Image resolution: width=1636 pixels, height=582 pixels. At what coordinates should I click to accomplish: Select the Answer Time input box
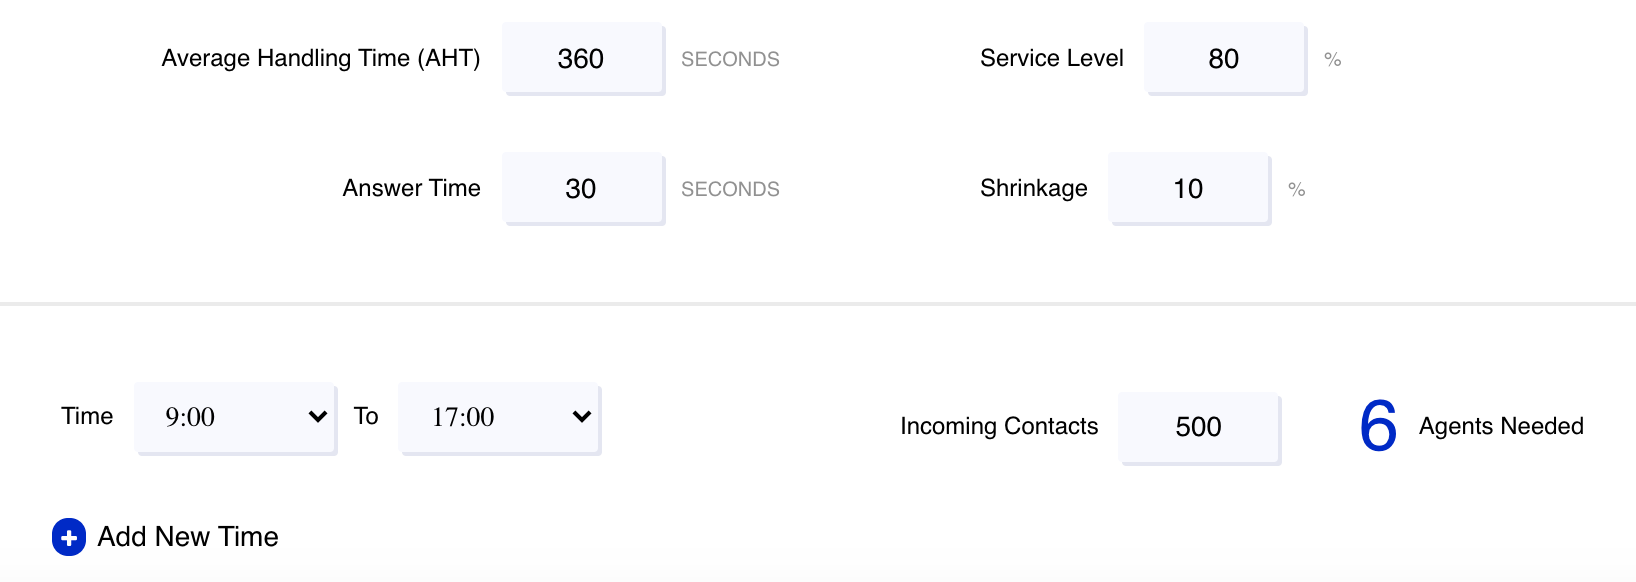coord(583,189)
